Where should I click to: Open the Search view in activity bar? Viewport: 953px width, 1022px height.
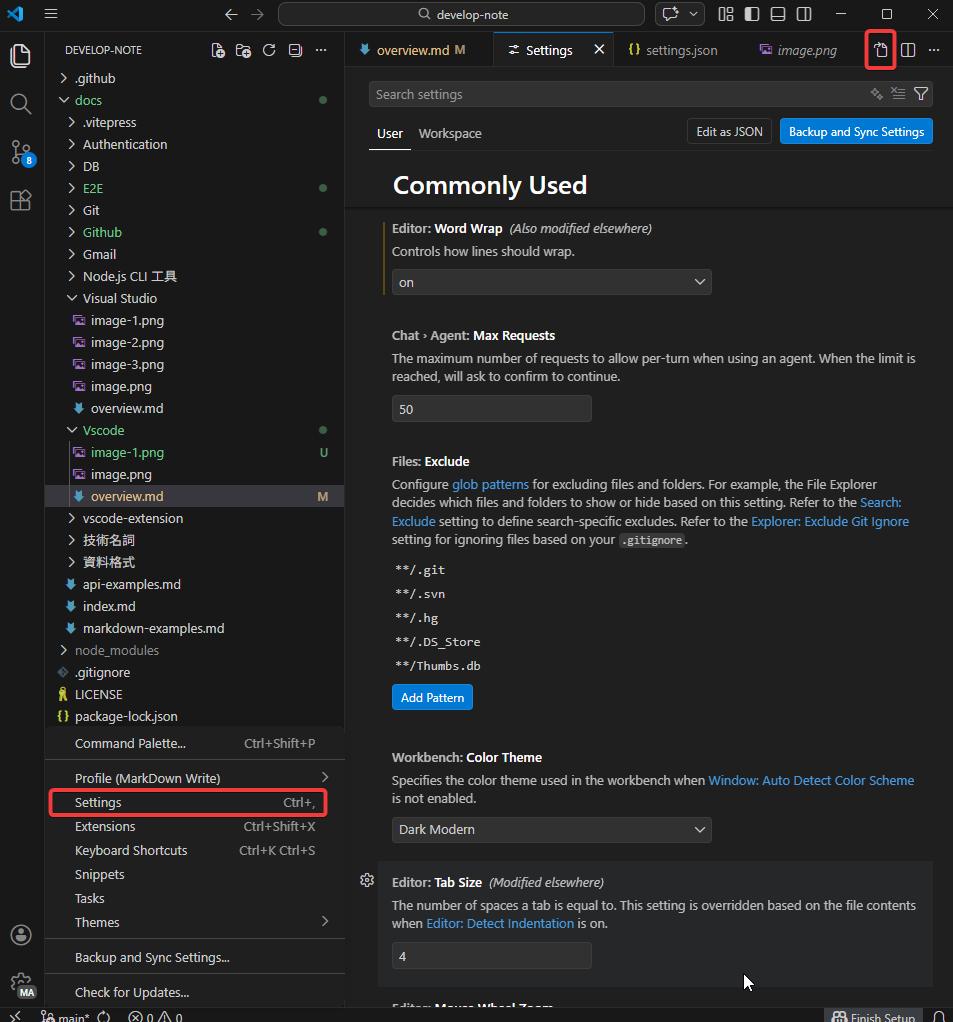click(21, 104)
